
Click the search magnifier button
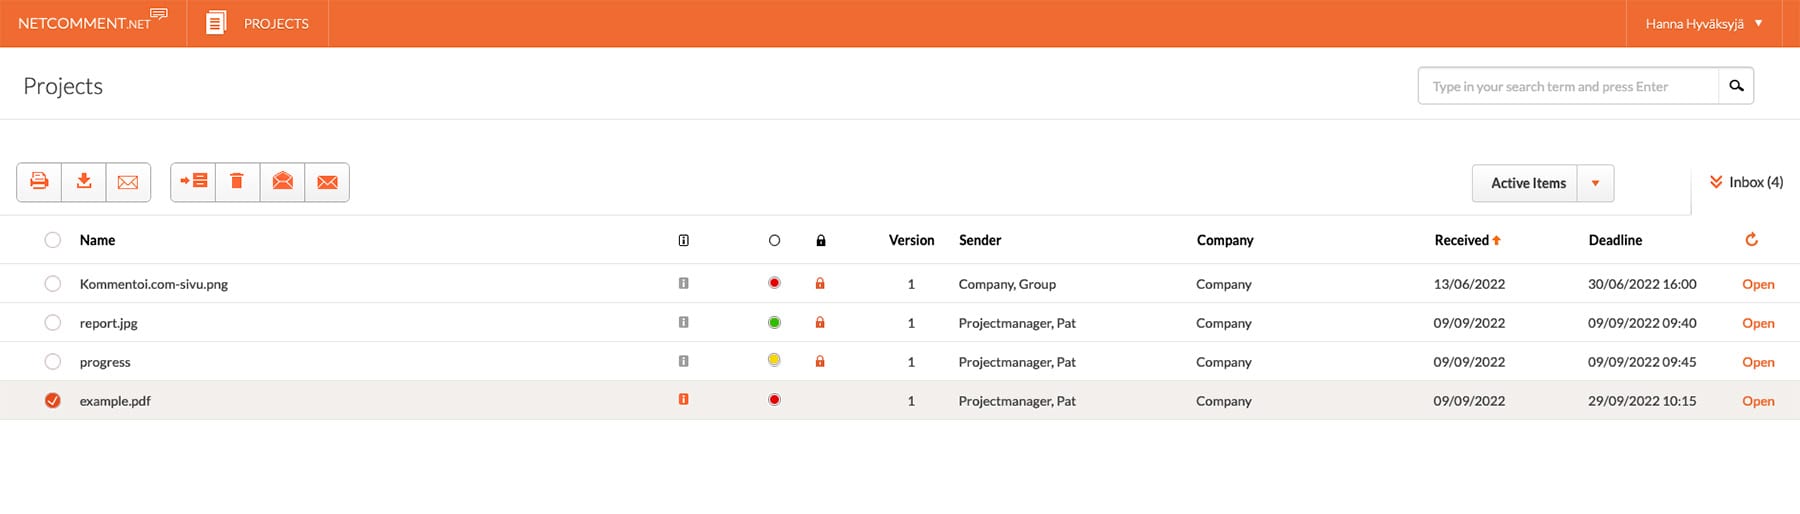point(1736,86)
